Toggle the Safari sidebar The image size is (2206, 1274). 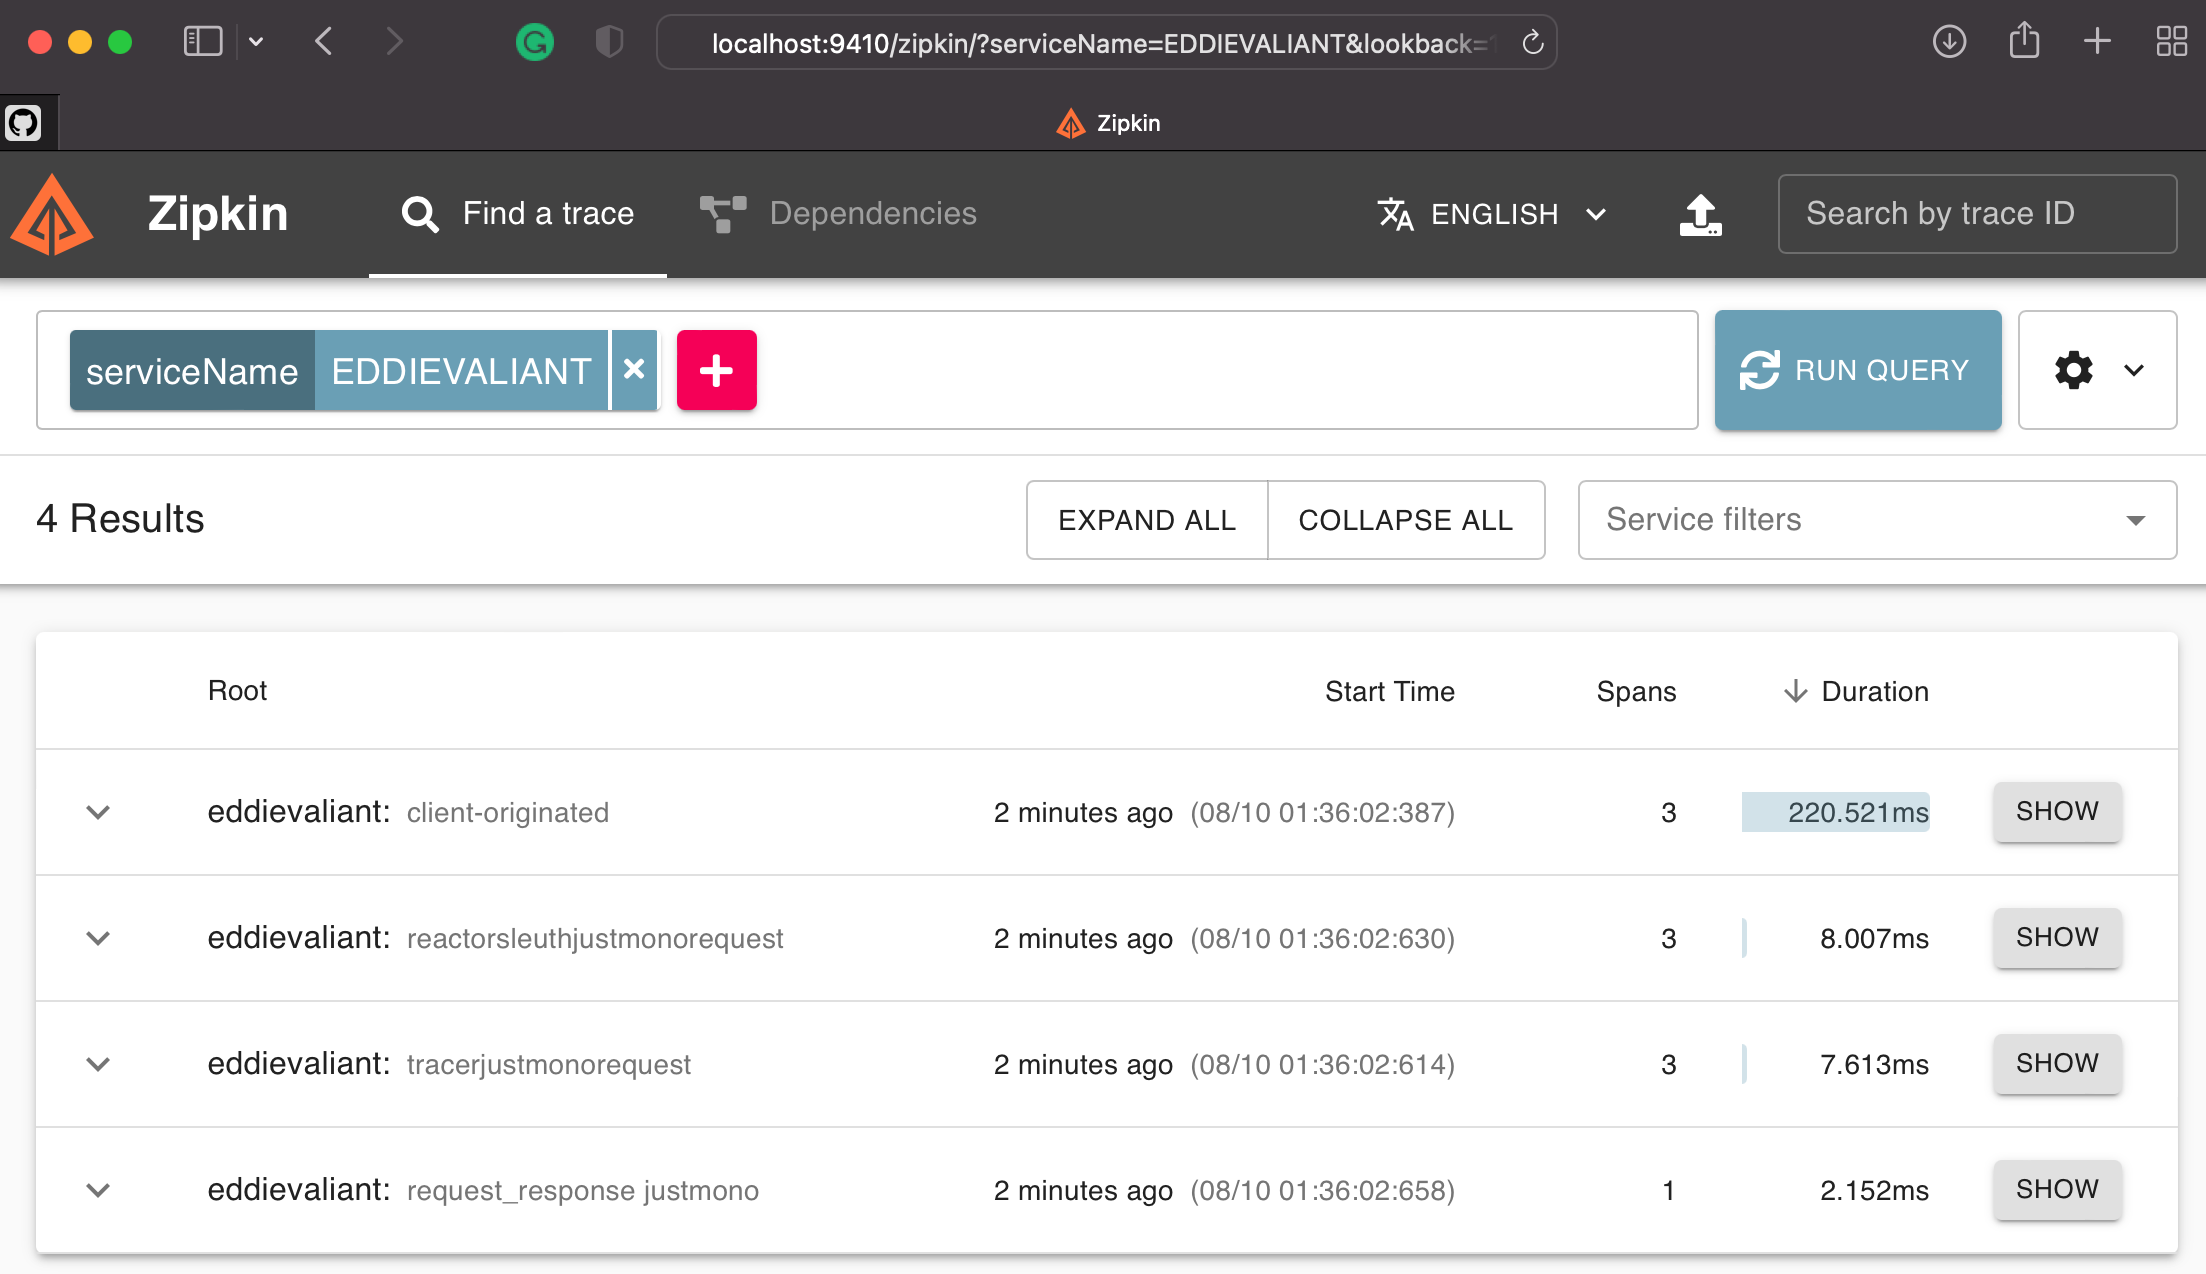tap(202, 42)
